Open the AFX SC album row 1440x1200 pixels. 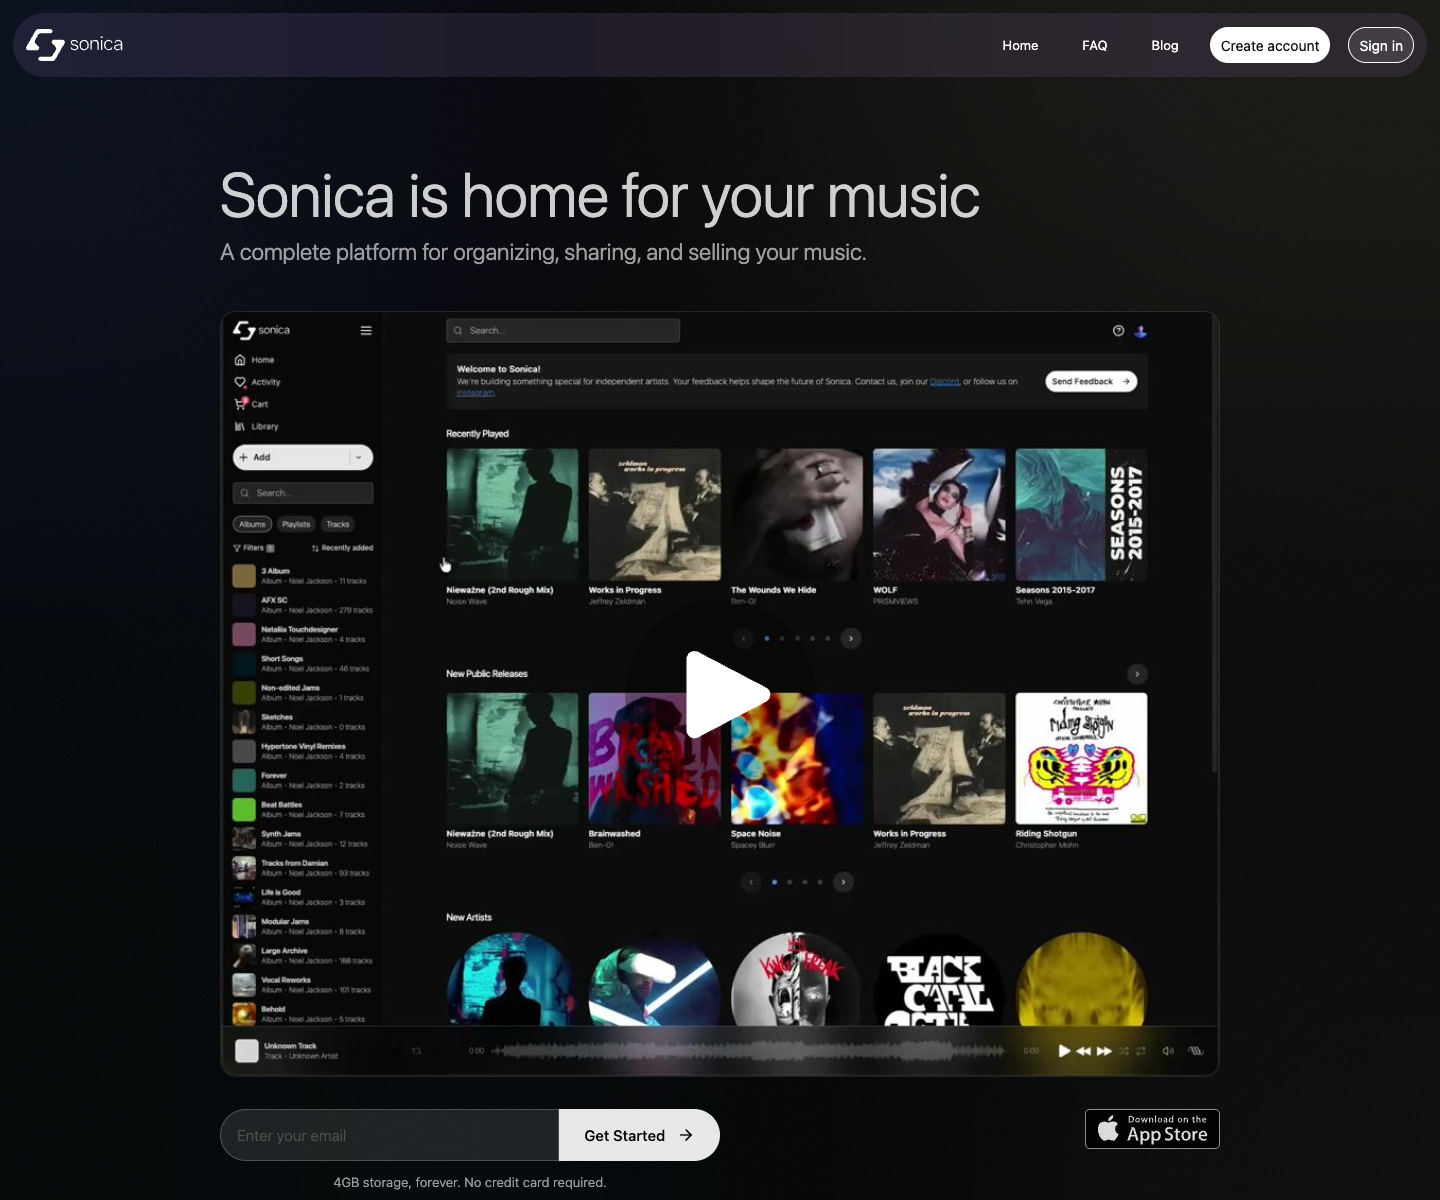click(303, 605)
